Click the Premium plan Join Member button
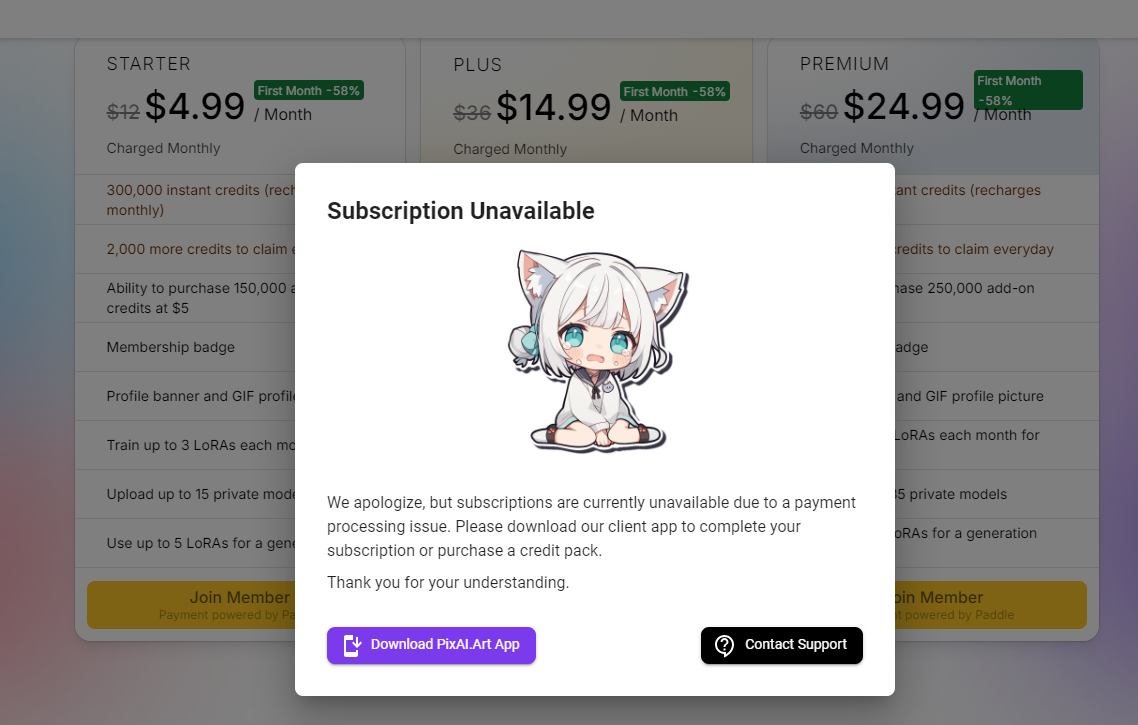Screen dimensions: 1138x725 tap(991, 605)
